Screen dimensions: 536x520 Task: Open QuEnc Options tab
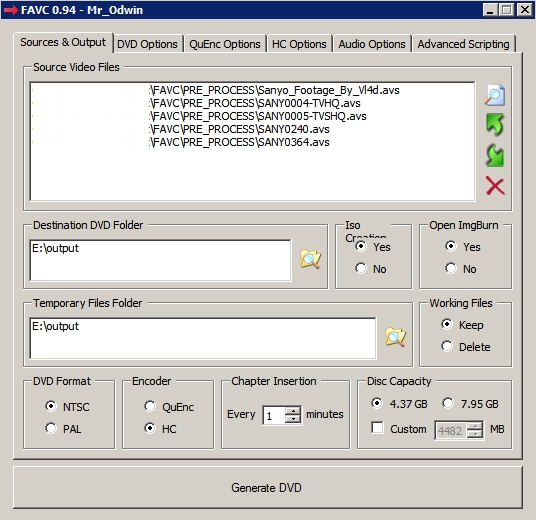click(225, 44)
